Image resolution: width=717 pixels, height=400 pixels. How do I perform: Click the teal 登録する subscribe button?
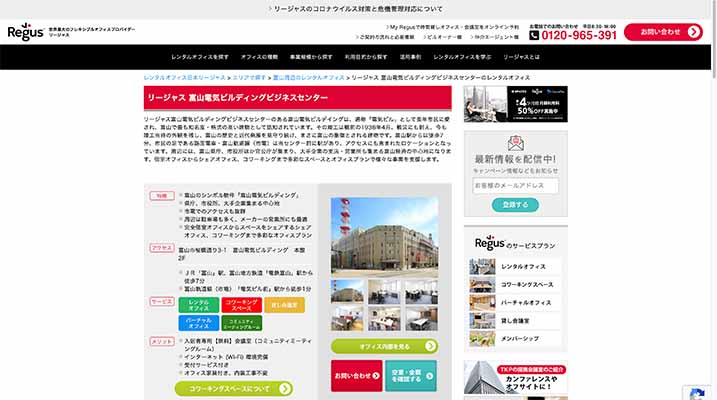pyautogui.click(x=515, y=205)
